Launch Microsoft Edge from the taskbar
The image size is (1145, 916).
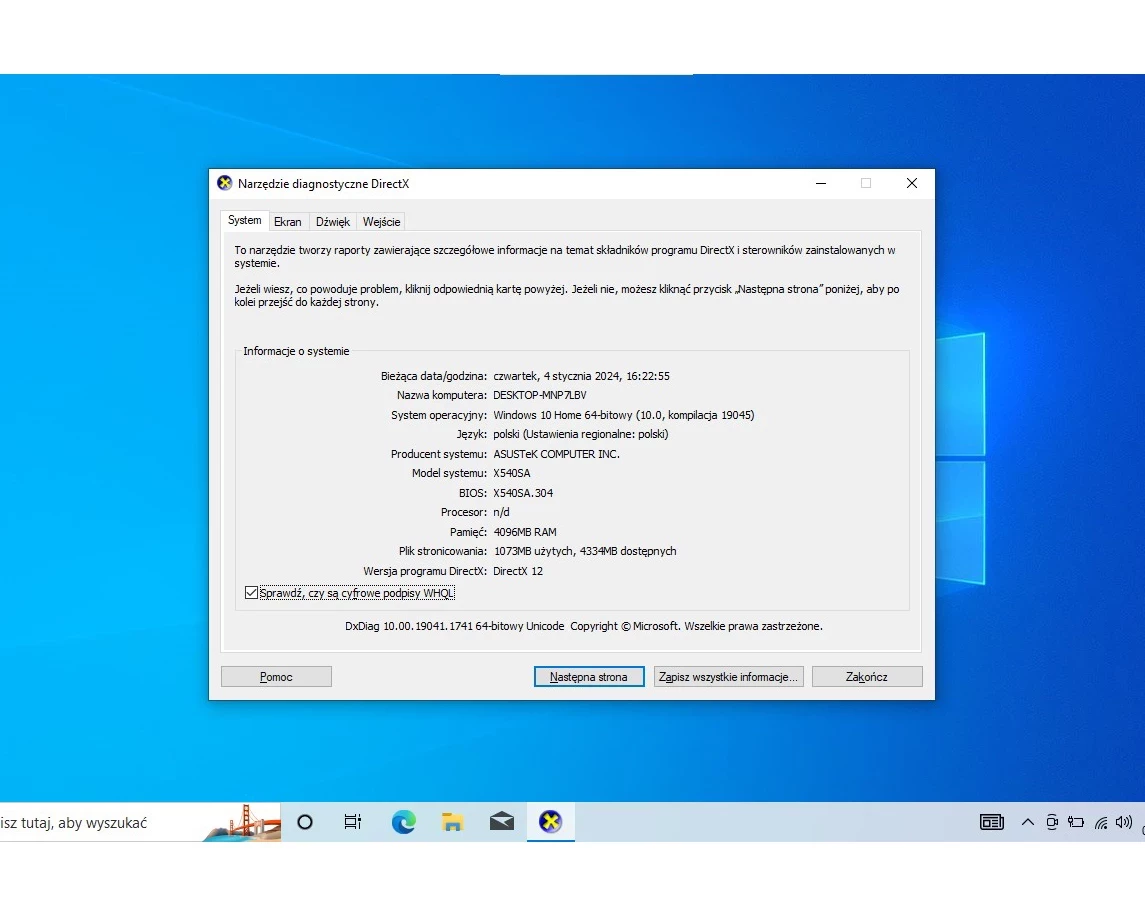click(403, 823)
